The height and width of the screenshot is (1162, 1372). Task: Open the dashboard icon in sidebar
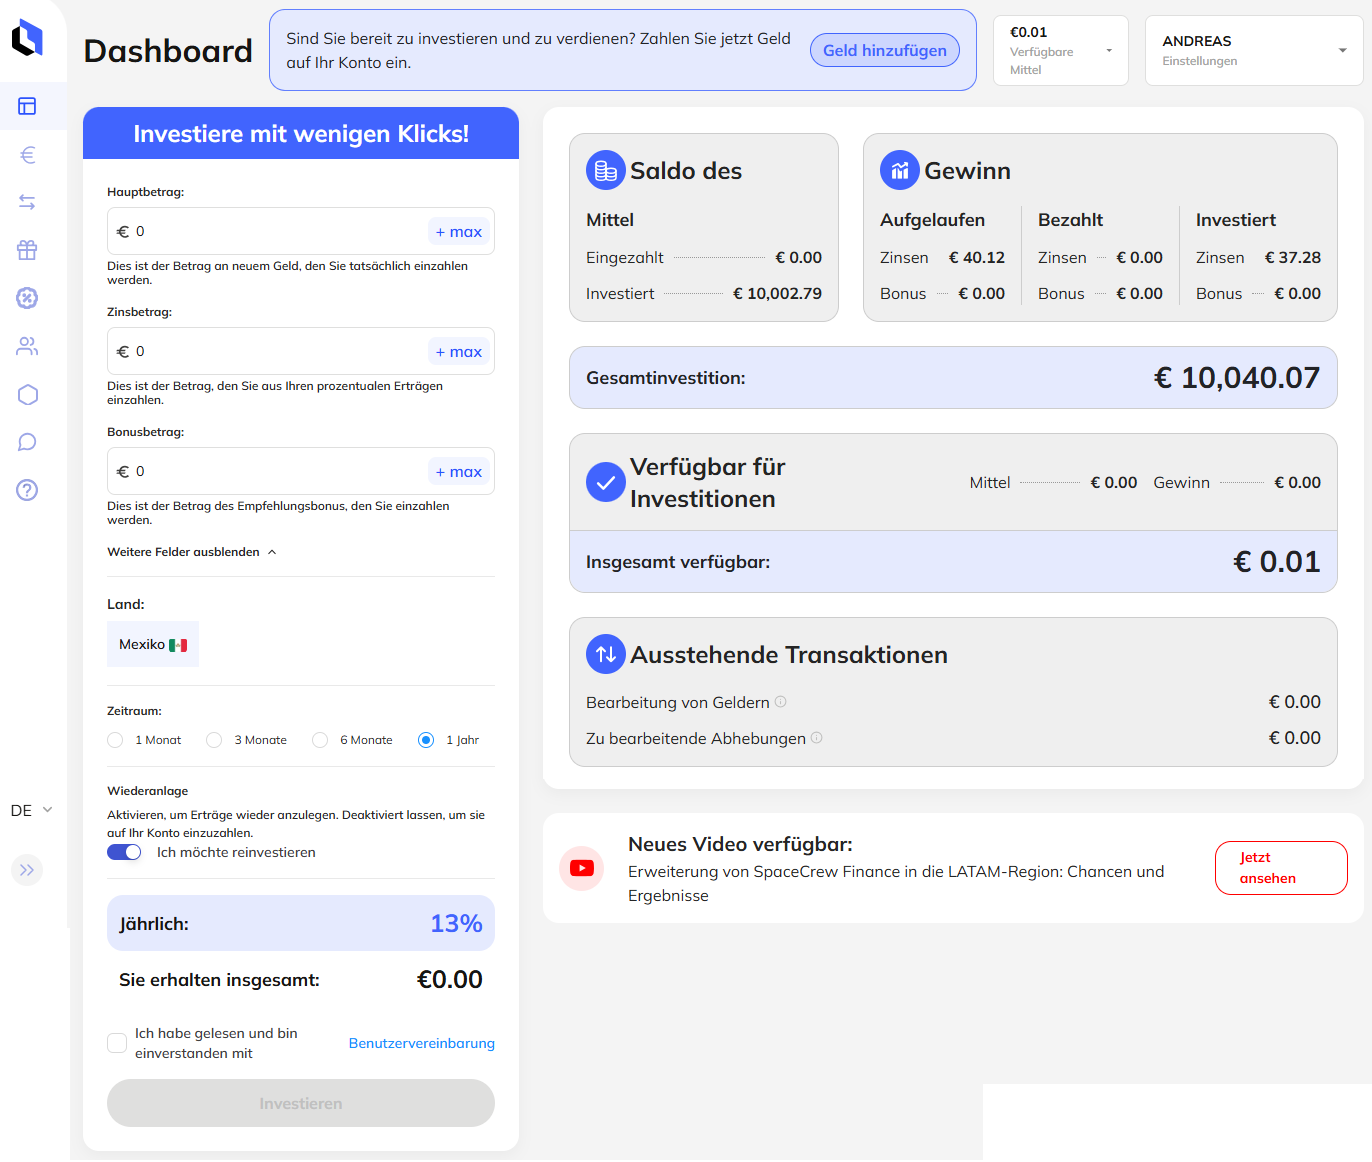coord(27,106)
